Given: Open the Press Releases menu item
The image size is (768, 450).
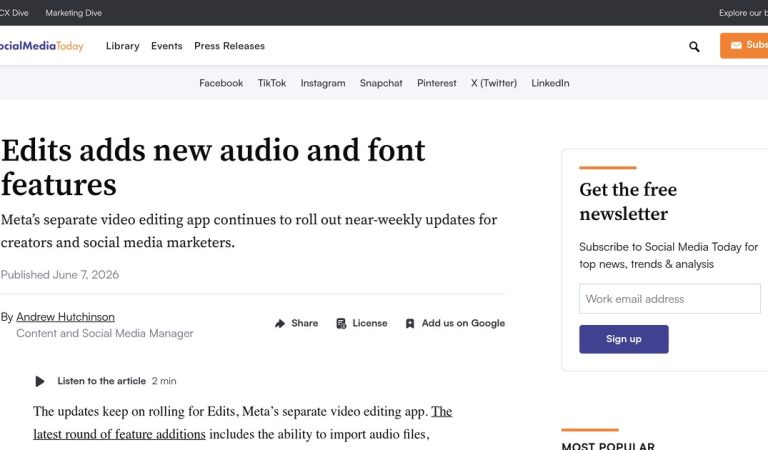Looking at the screenshot, I should [229, 46].
